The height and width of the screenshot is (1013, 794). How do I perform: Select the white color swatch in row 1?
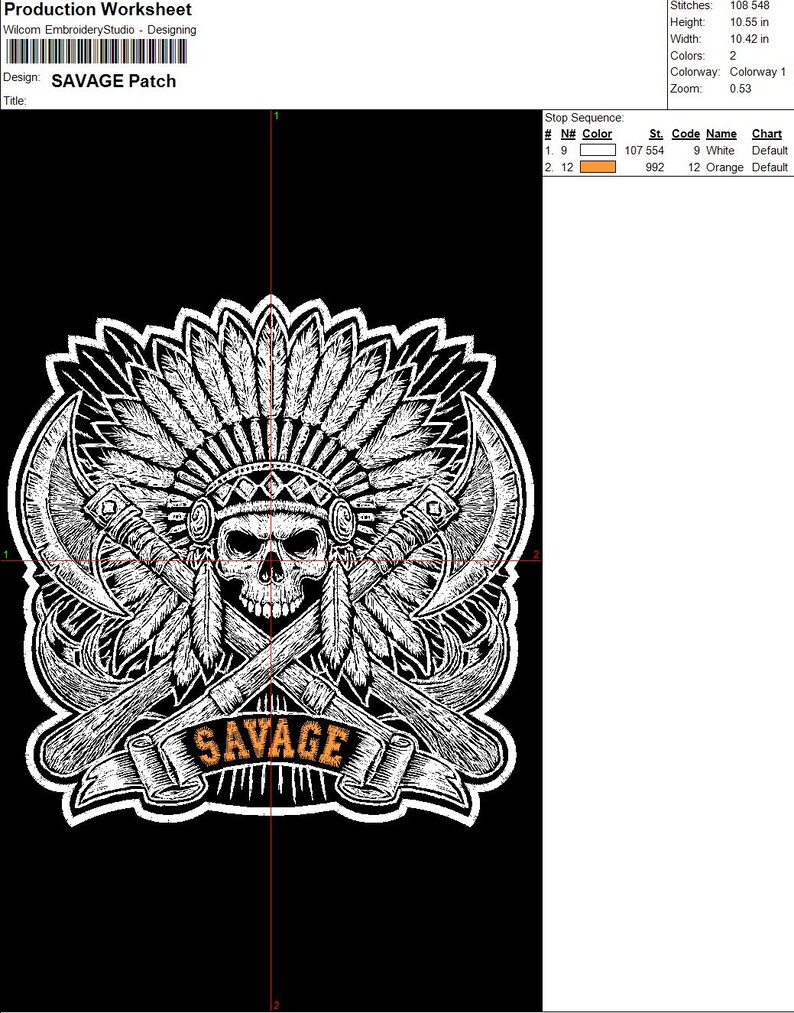[x=597, y=150]
